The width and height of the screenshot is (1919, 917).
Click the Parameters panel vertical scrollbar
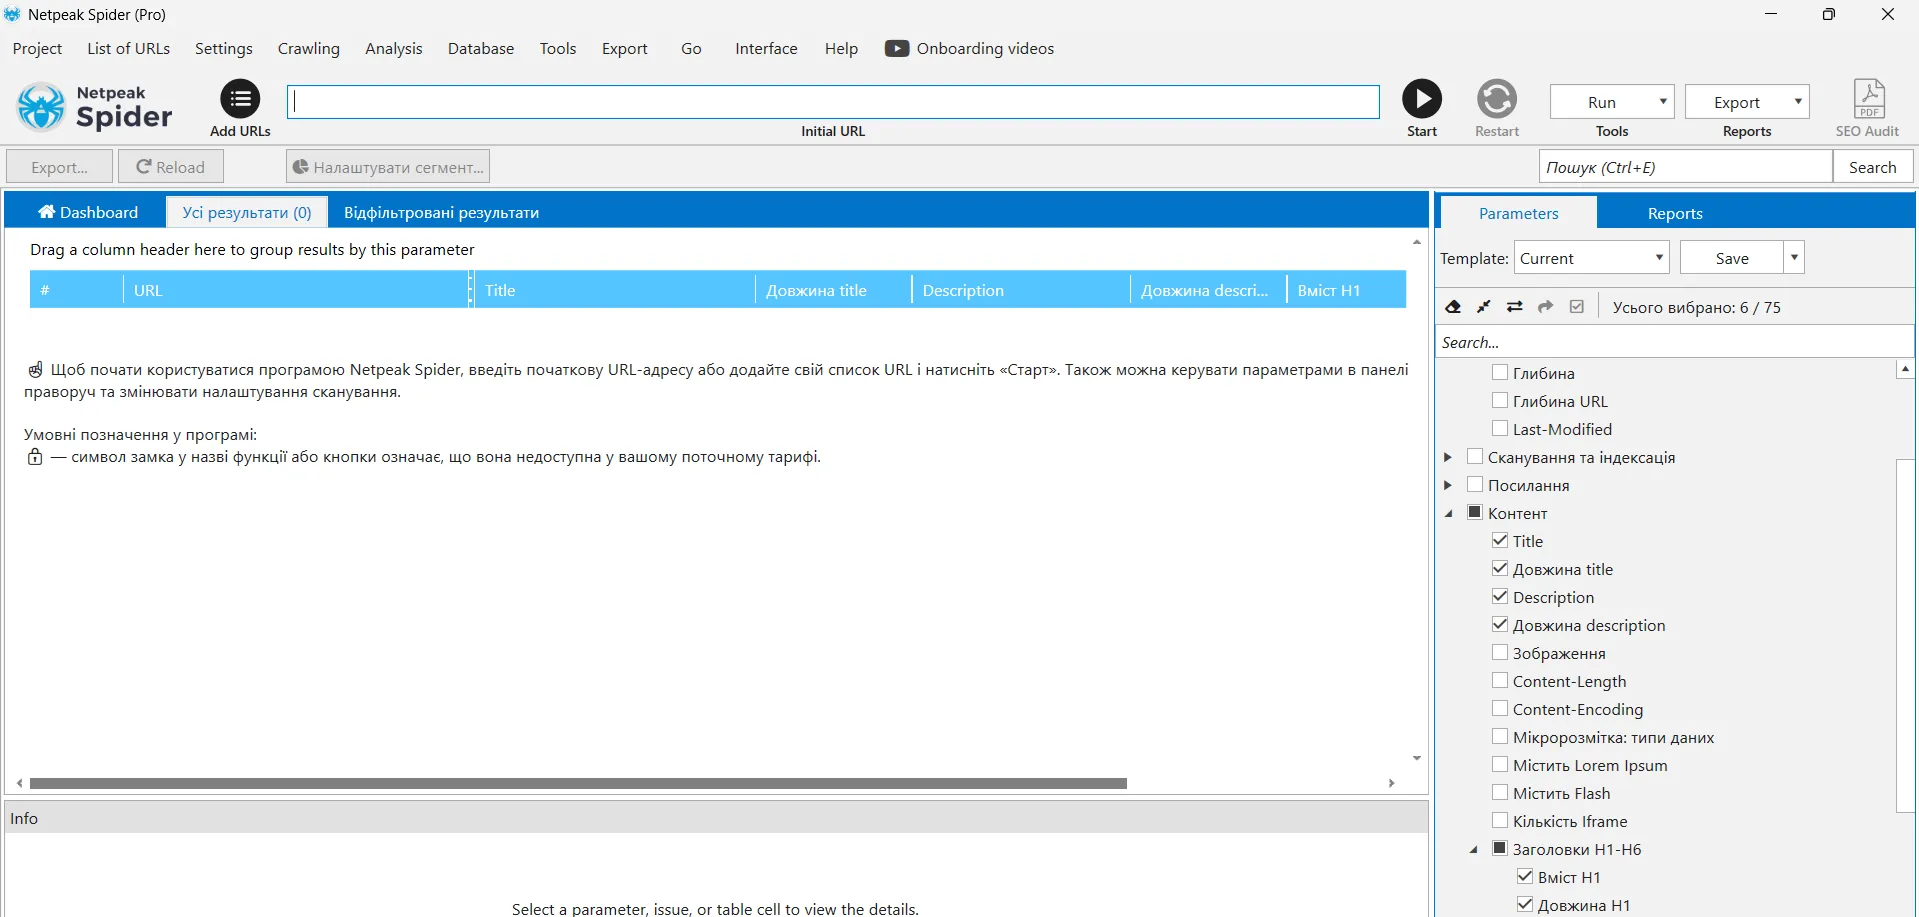click(1905, 635)
